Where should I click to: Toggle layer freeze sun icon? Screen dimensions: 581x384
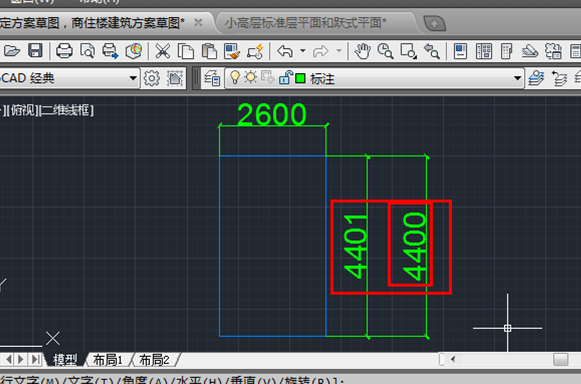(x=250, y=77)
